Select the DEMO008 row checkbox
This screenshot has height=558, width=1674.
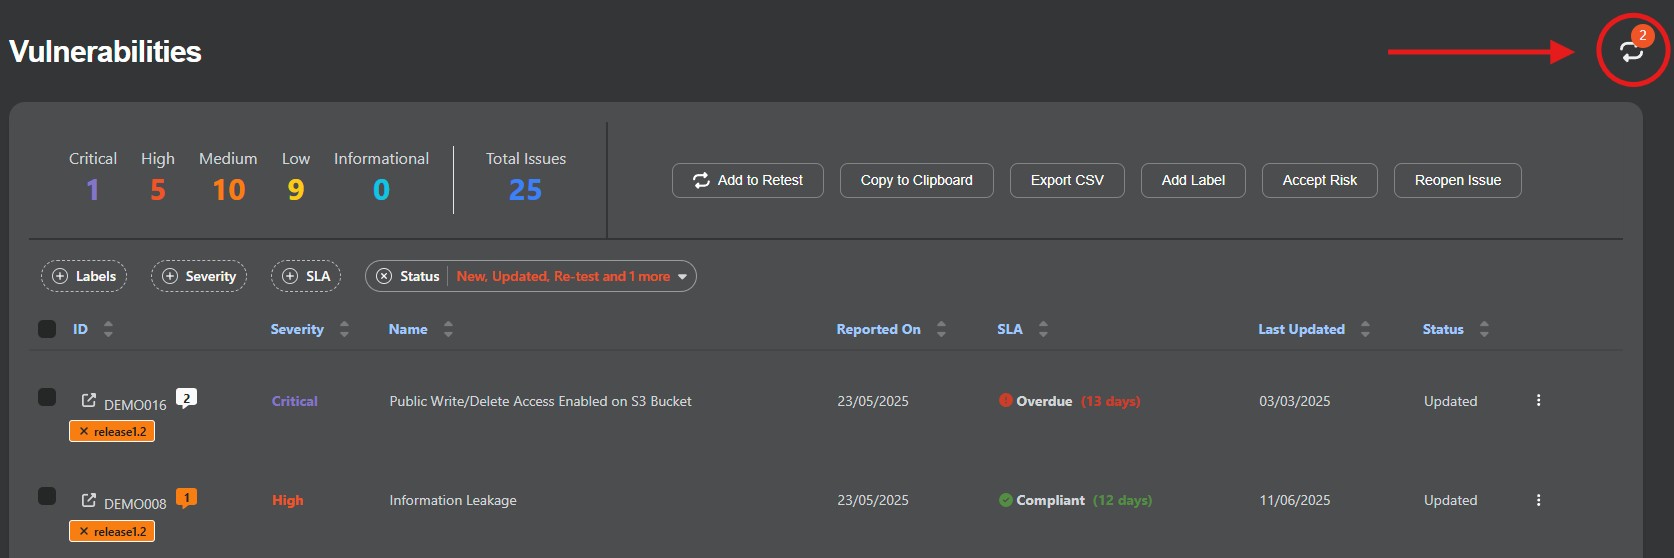click(x=47, y=496)
